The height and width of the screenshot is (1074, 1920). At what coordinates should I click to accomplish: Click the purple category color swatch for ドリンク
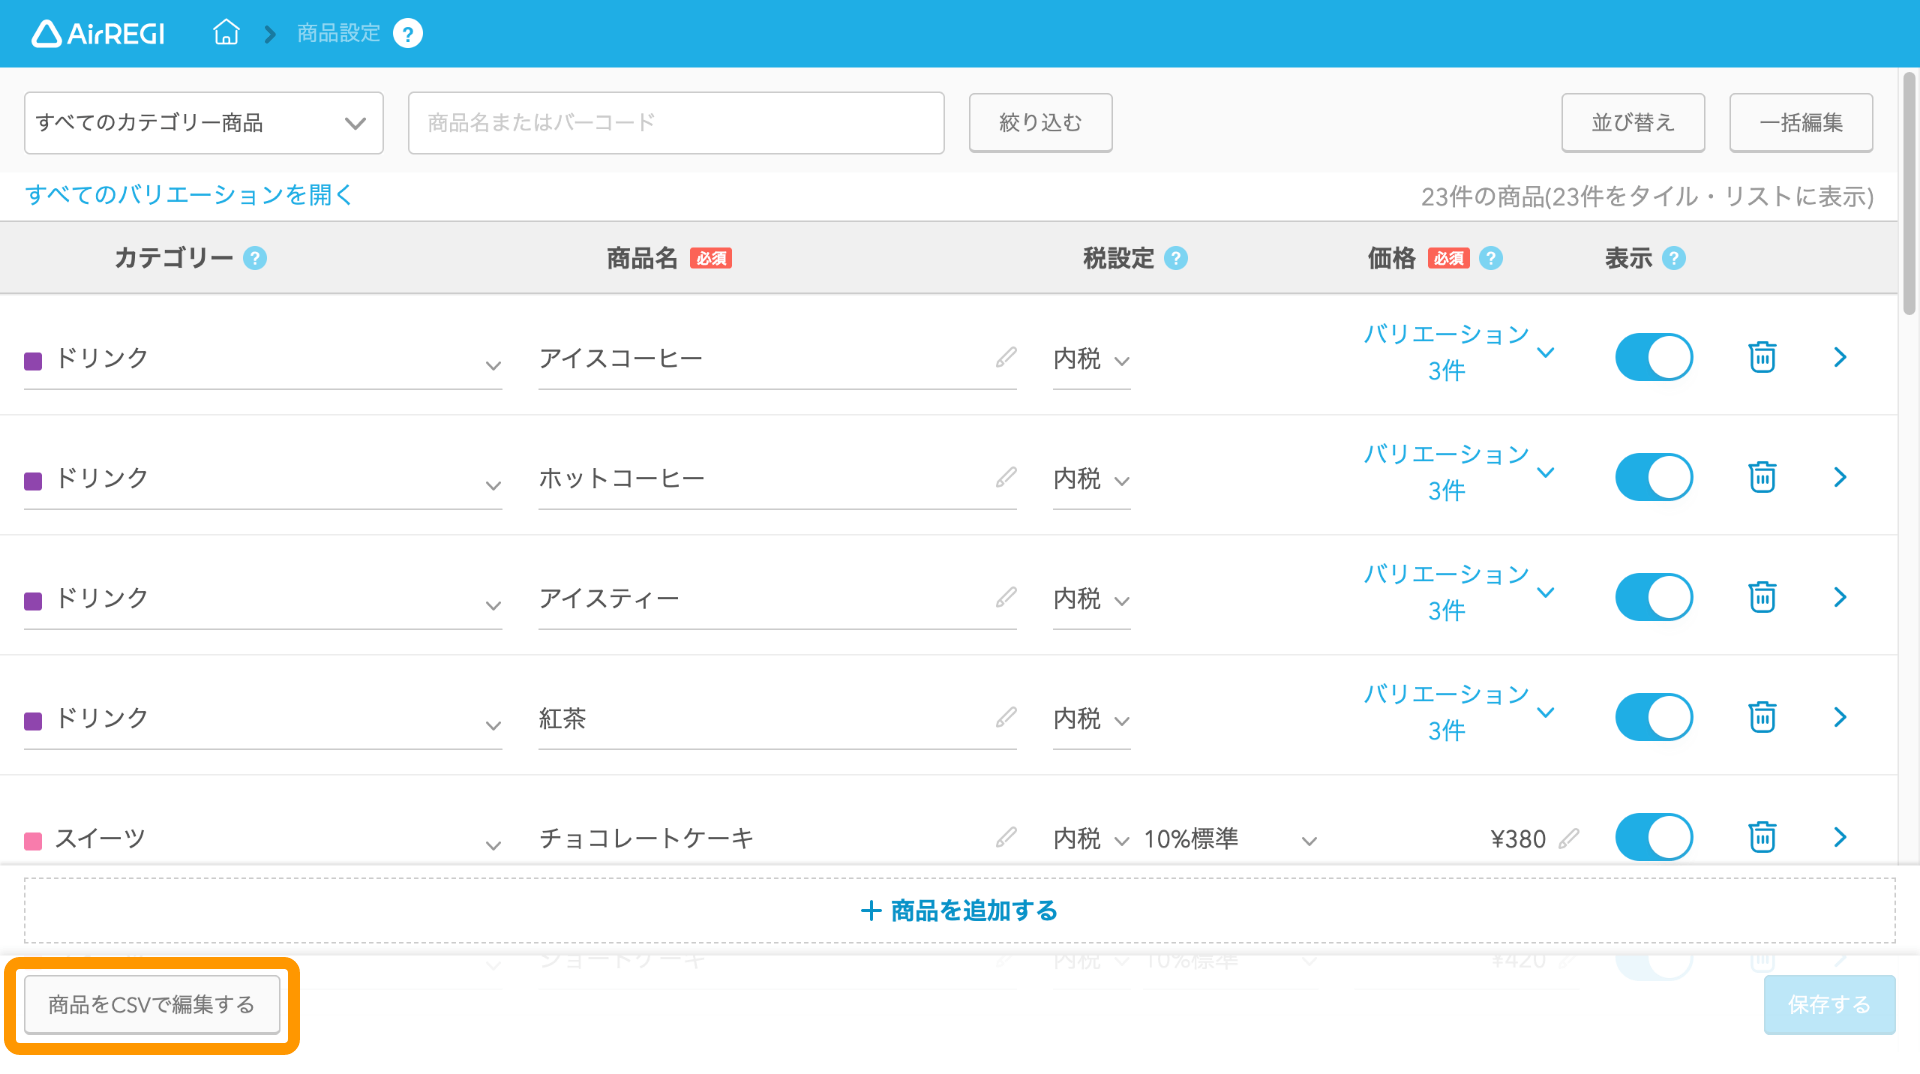pos(33,359)
